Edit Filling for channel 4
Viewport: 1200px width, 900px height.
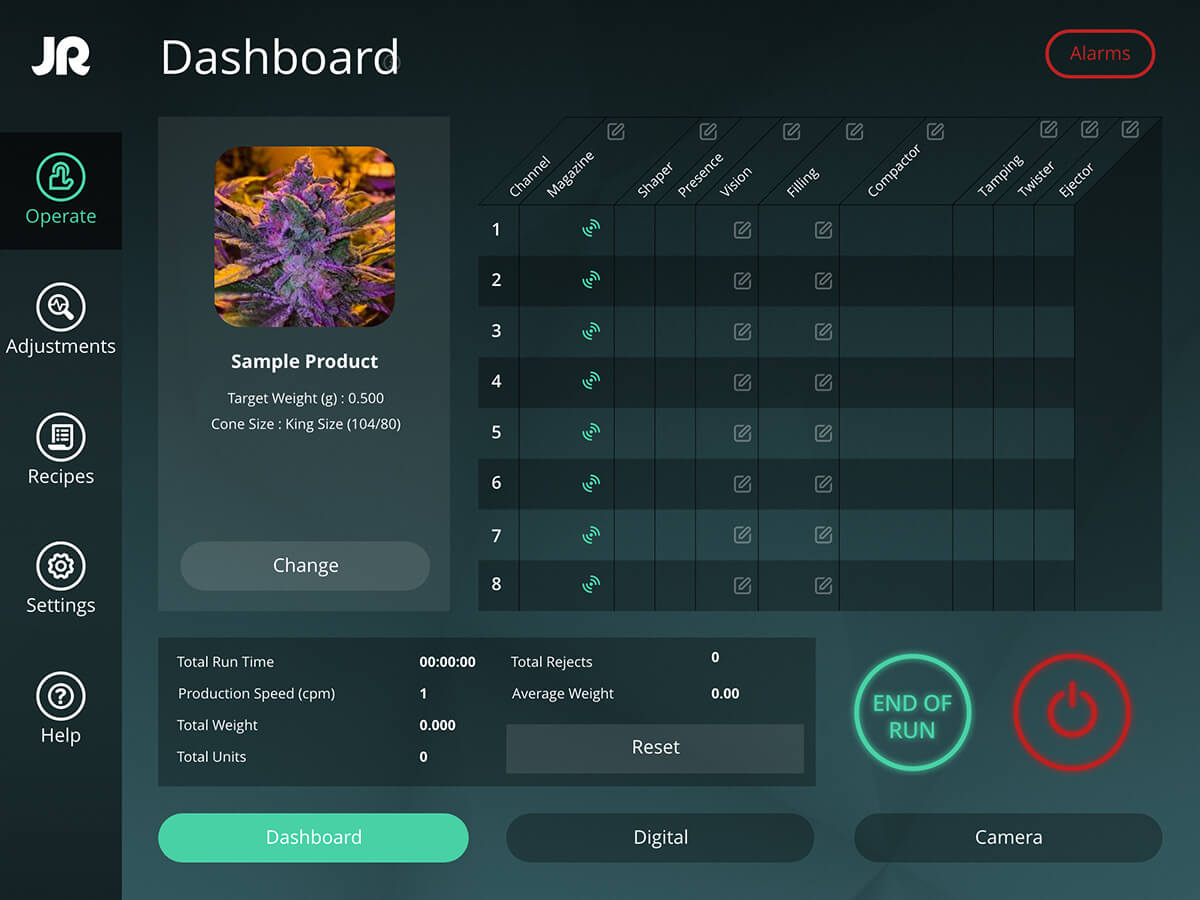pos(823,382)
